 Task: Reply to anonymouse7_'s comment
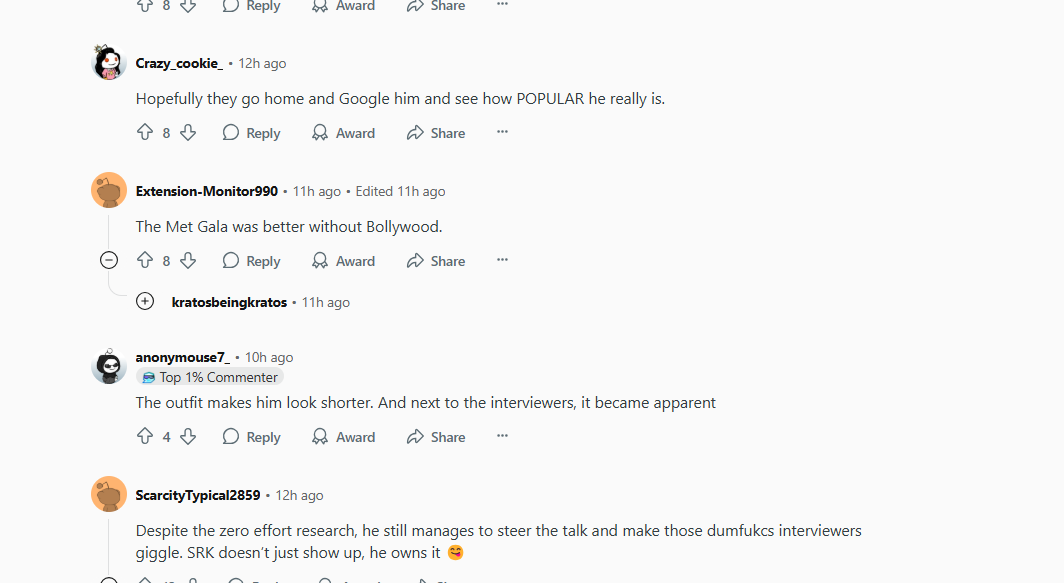click(251, 437)
